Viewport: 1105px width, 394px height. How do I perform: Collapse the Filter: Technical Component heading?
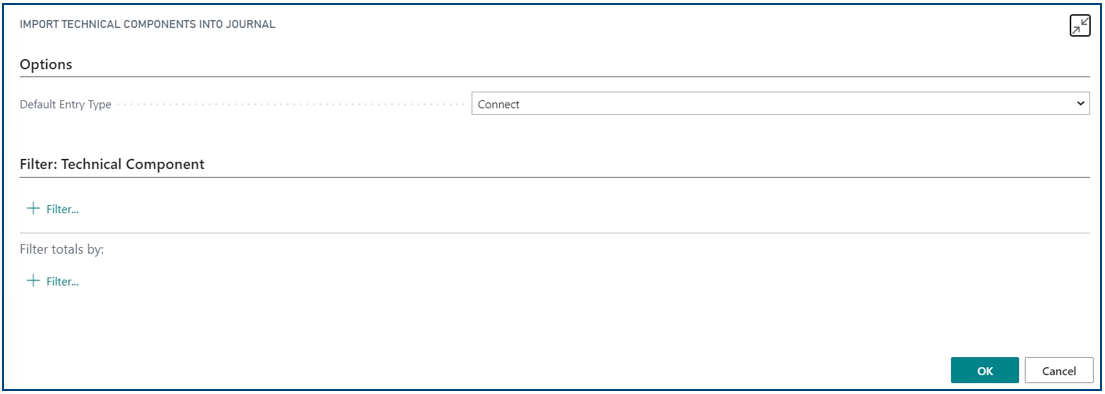click(112, 164)
